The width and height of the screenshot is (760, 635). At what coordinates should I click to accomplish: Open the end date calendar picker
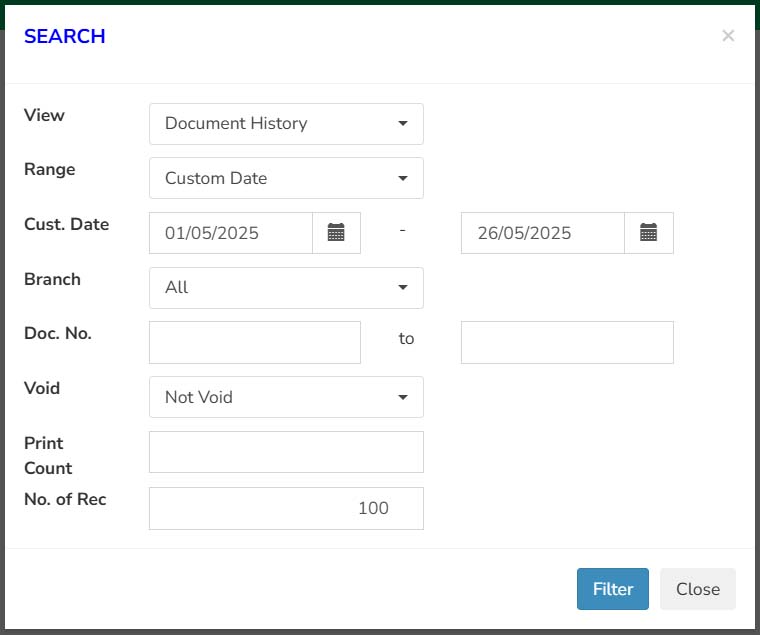(x=649, y=233)
